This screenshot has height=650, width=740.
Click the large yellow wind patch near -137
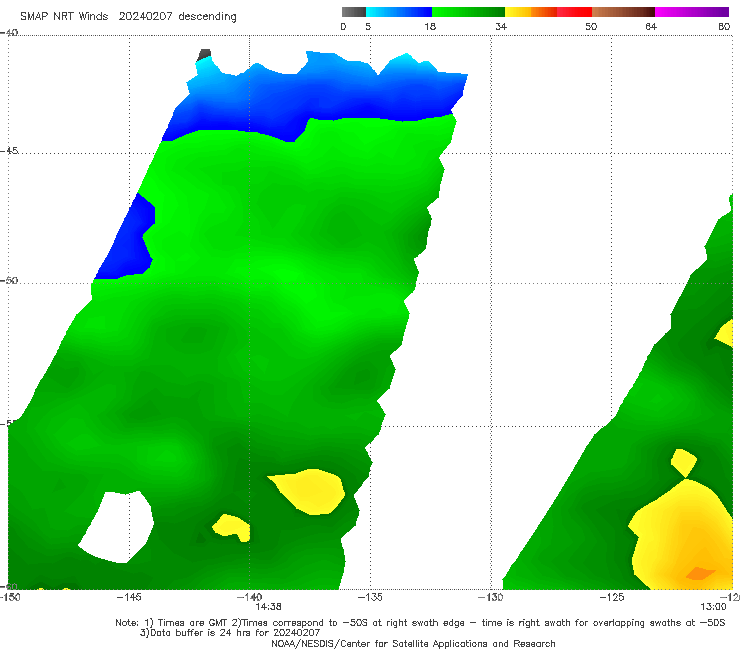pos(309,491)
